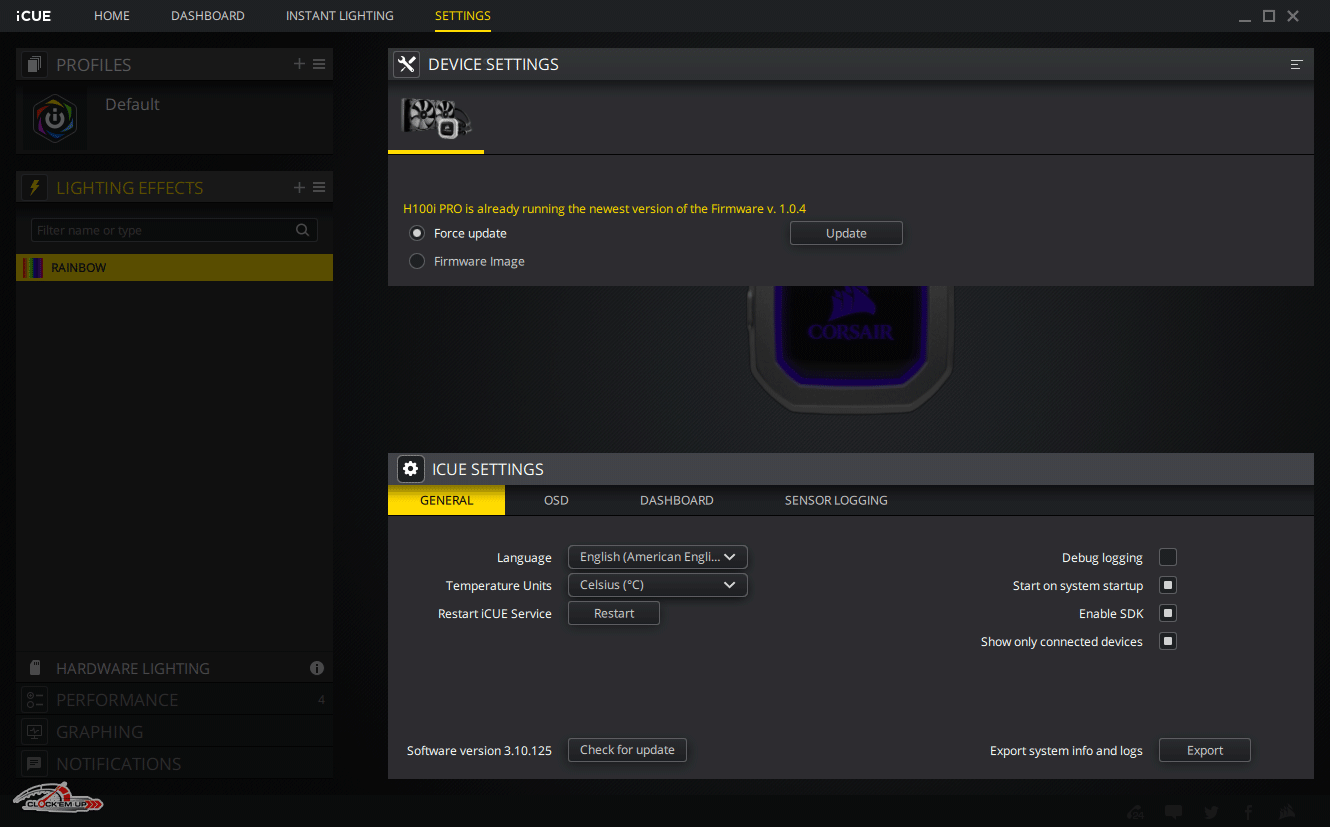
Task: Open the Profiles panel menu
Action: click(x=319, y=64)
